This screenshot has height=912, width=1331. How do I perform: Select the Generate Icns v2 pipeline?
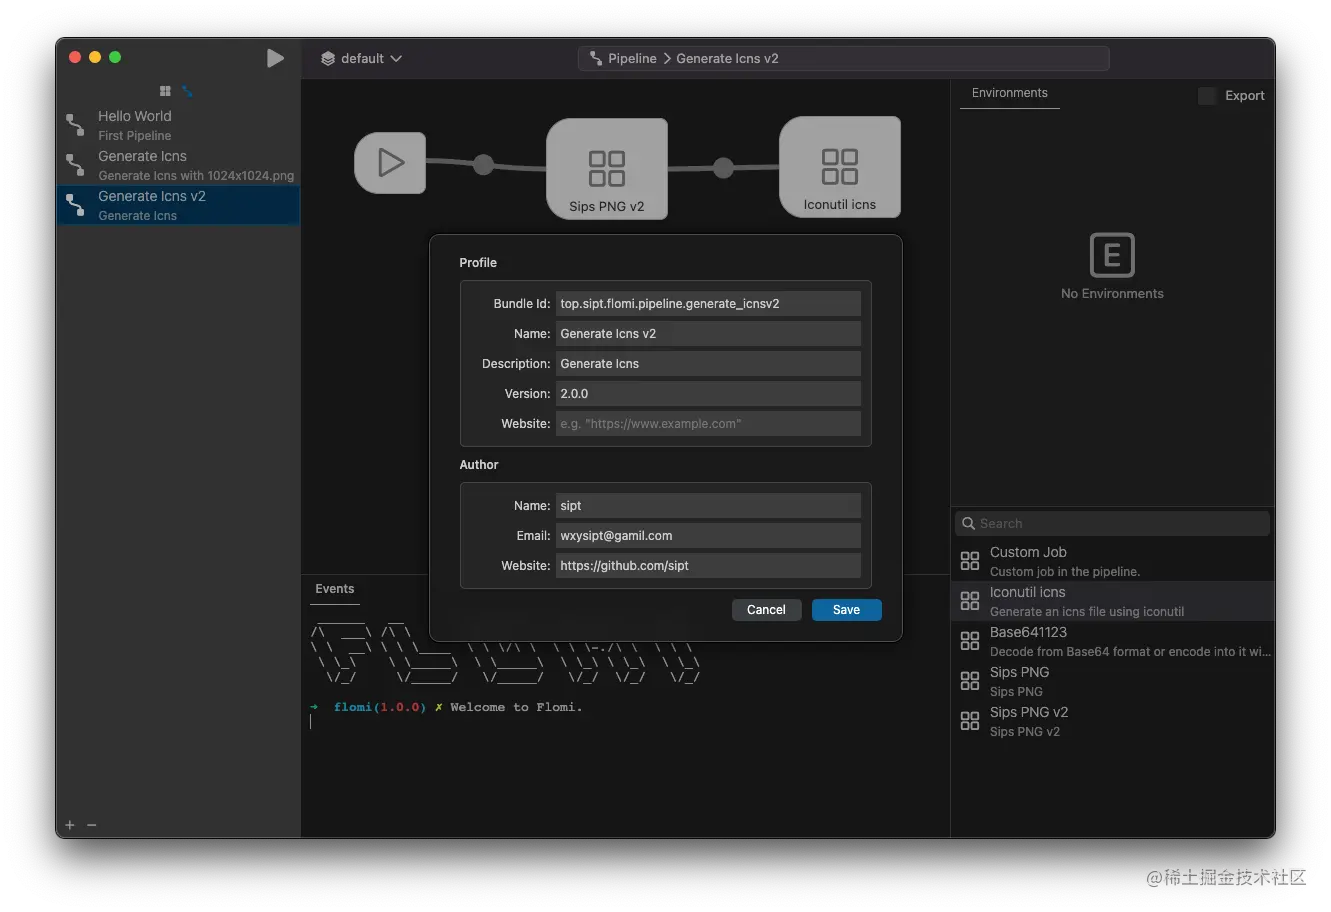(178, 205)
